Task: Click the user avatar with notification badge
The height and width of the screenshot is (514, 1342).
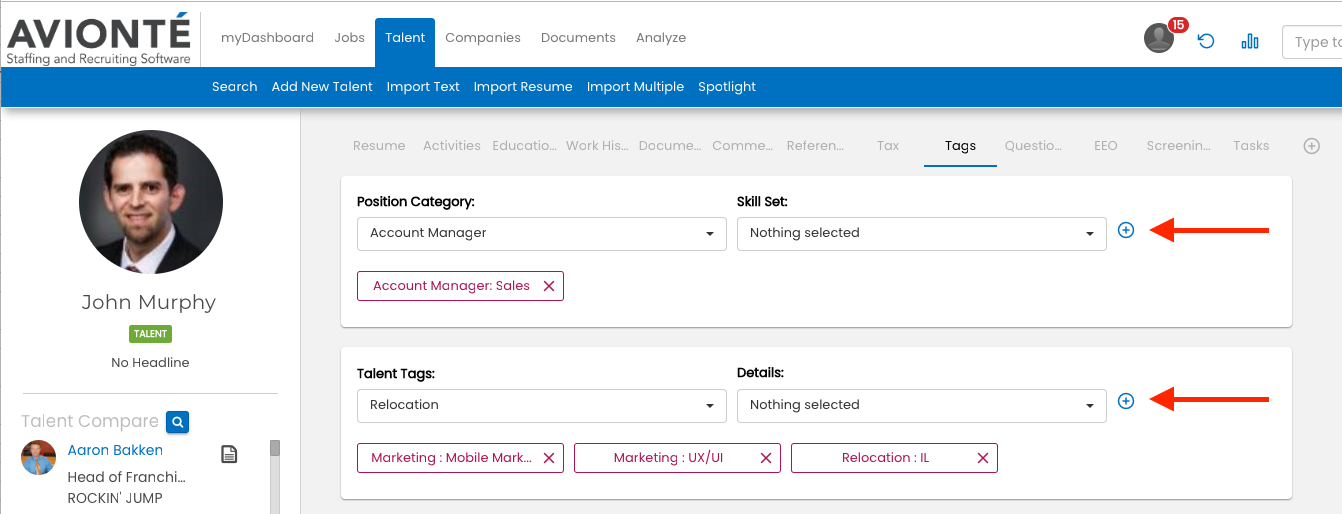Action: [x=1159, y=39]
